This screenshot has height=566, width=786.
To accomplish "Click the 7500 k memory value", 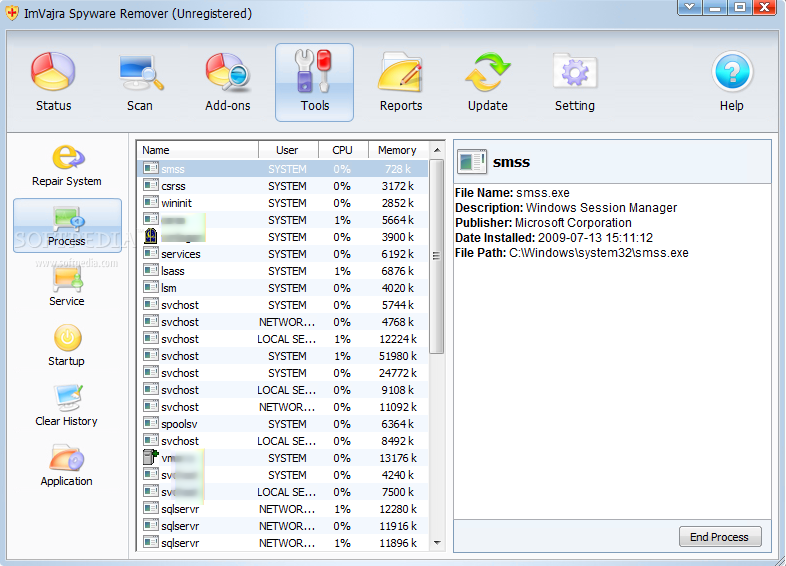I will (x=398, y=492).
